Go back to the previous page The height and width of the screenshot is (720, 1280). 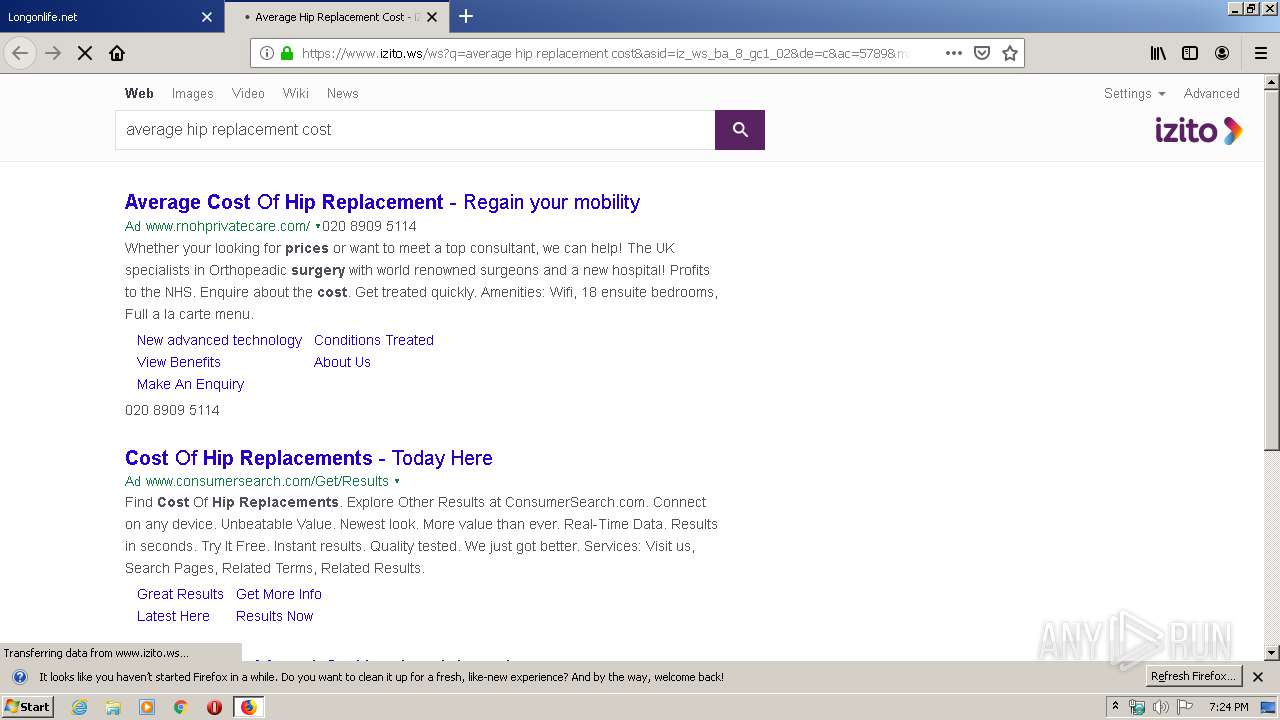tap(20, 53)
